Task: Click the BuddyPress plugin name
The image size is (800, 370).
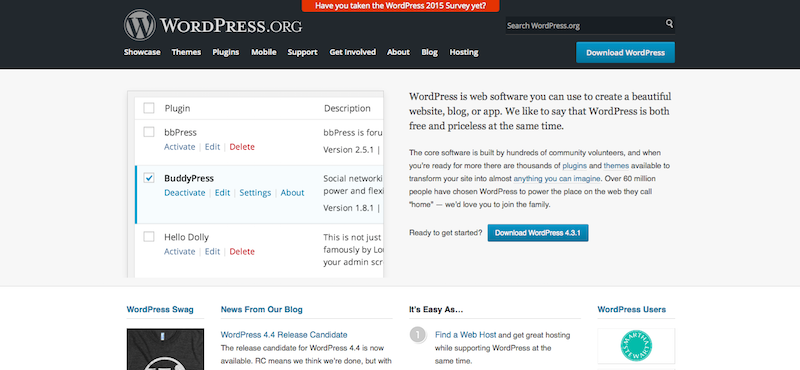Action: [189, 178]
